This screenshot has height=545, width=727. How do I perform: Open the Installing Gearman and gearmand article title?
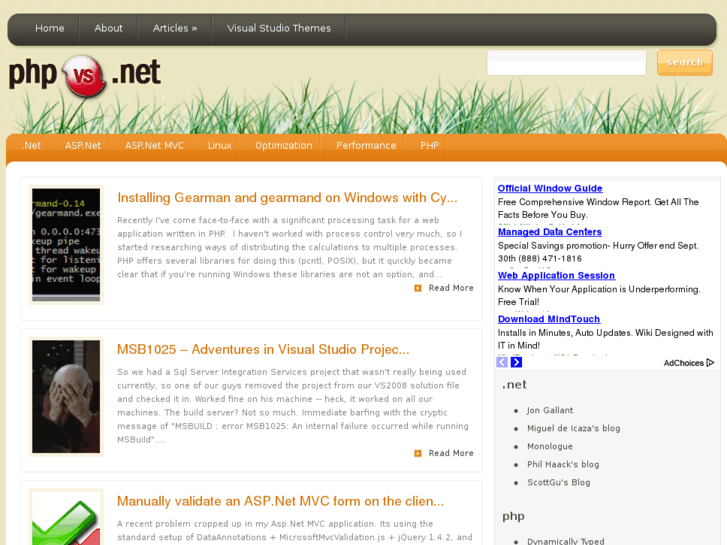[287, 198]
